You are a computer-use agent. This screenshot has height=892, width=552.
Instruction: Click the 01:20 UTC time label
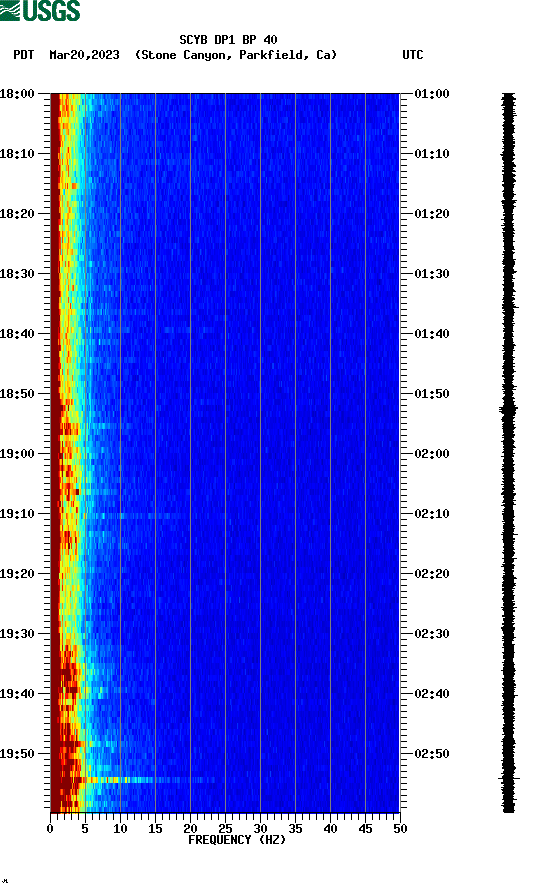click(x=432, y=213)
